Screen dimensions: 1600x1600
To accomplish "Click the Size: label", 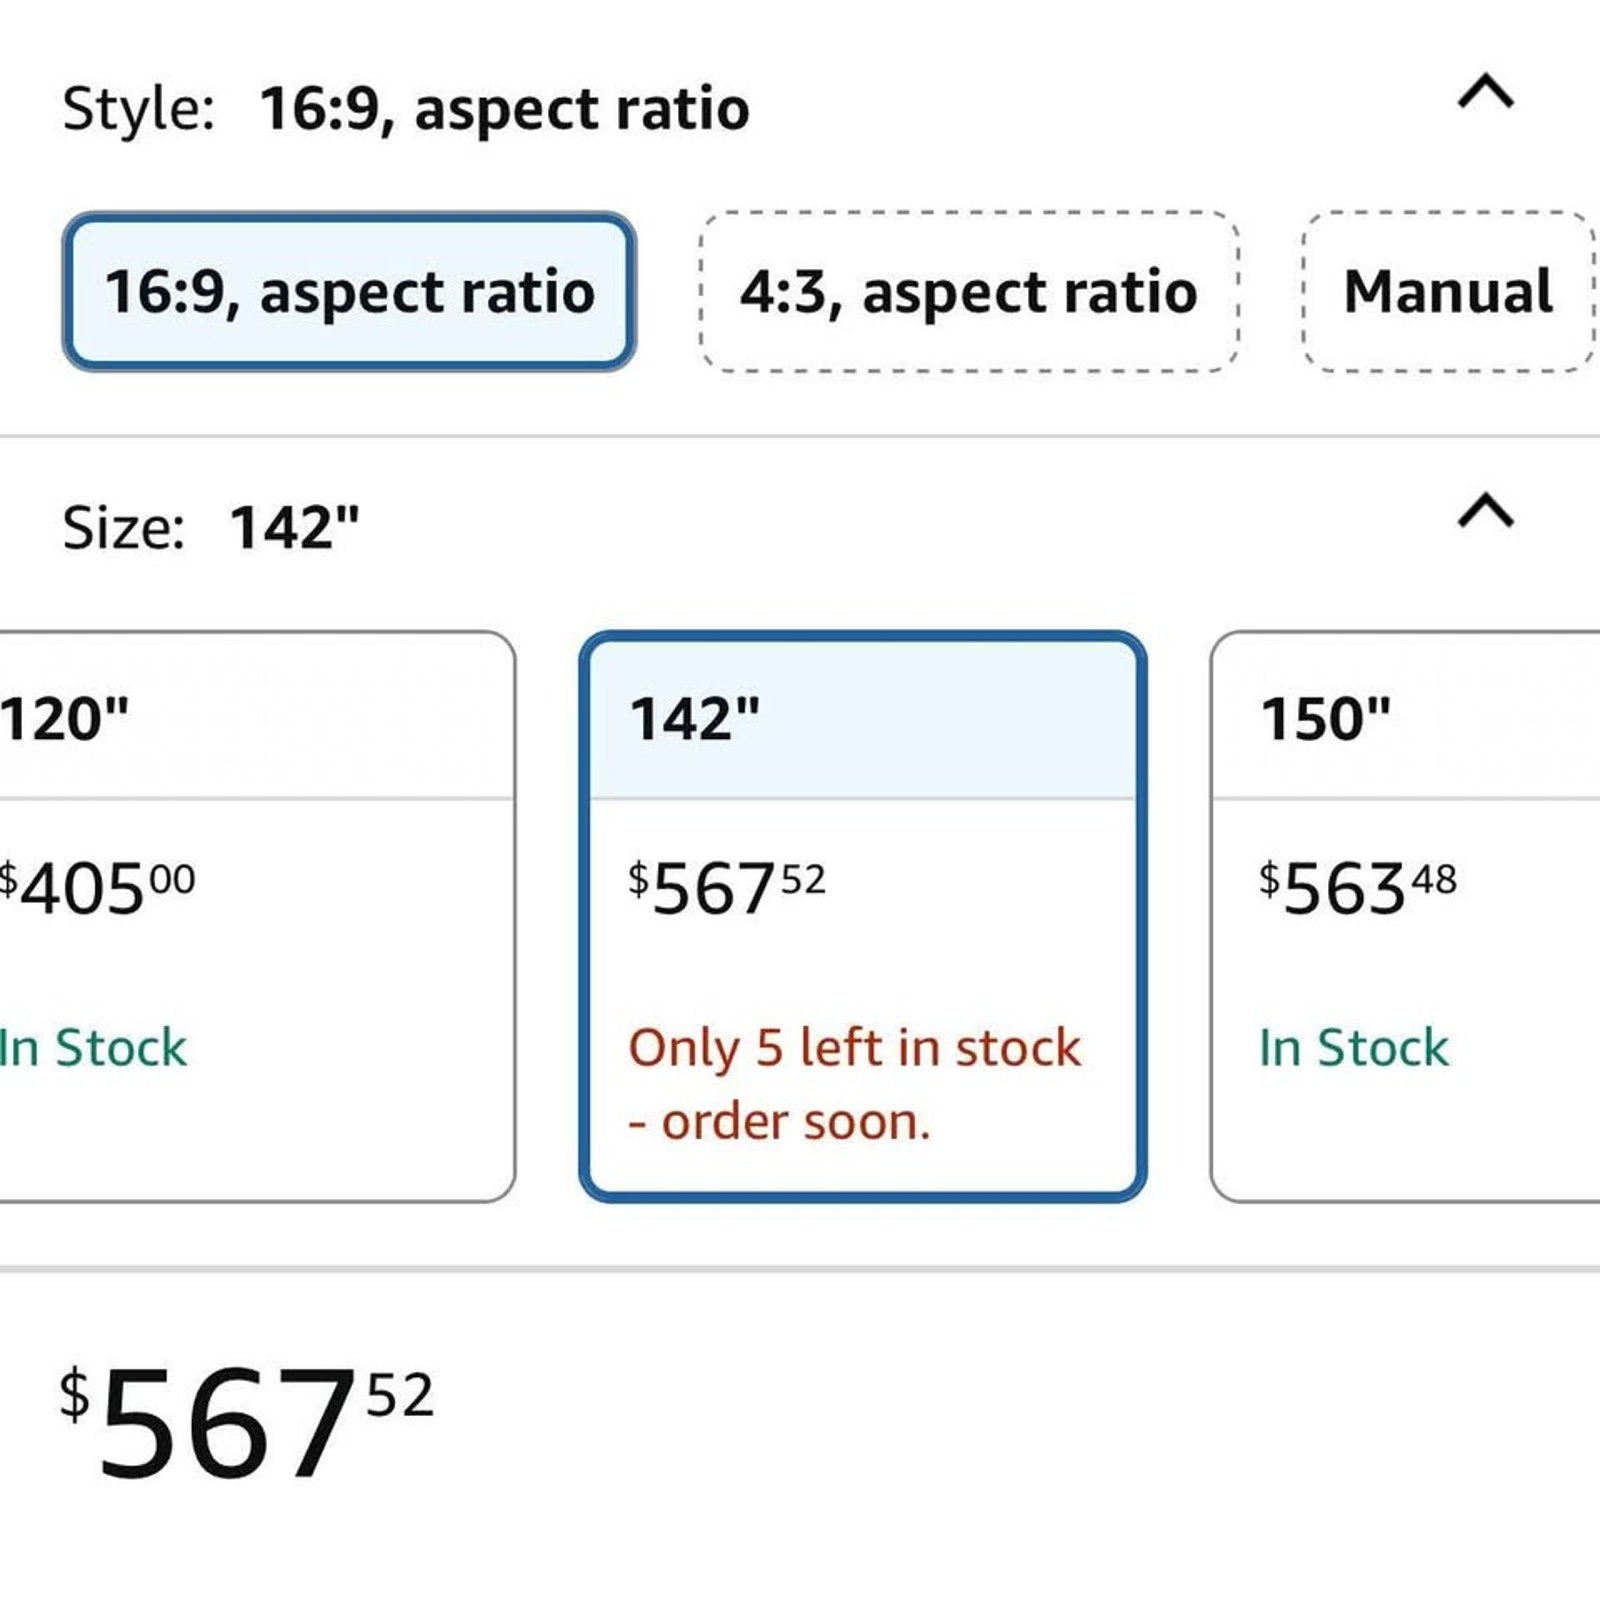I will pos(124,527).
